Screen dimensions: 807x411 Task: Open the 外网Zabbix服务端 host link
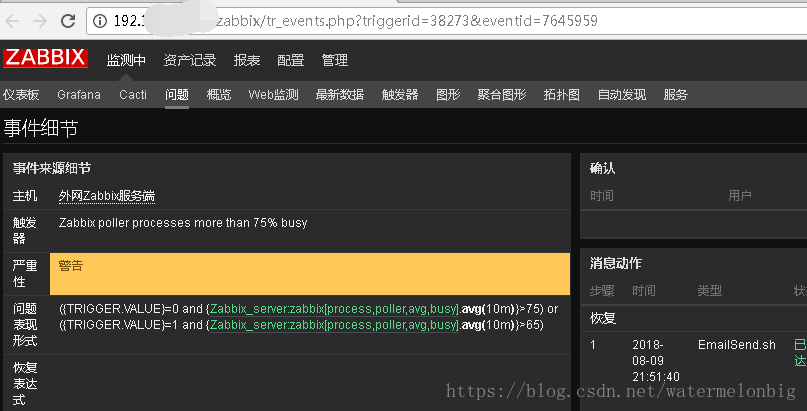107,196
